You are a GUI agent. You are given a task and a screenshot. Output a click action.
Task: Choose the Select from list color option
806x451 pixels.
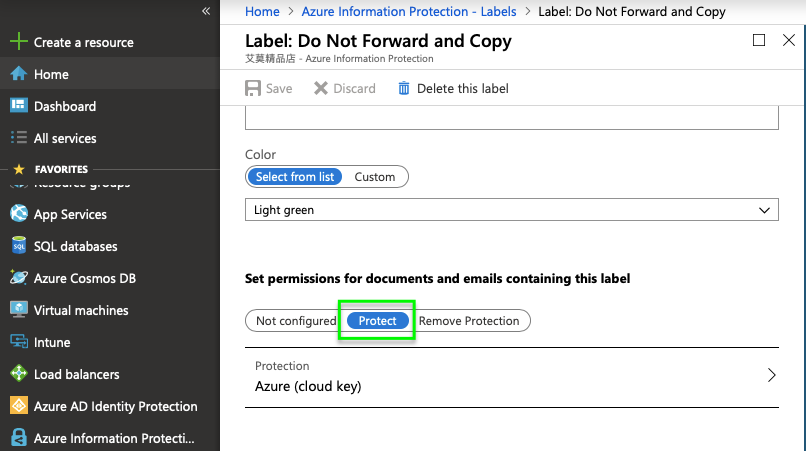tap(295, 177)
